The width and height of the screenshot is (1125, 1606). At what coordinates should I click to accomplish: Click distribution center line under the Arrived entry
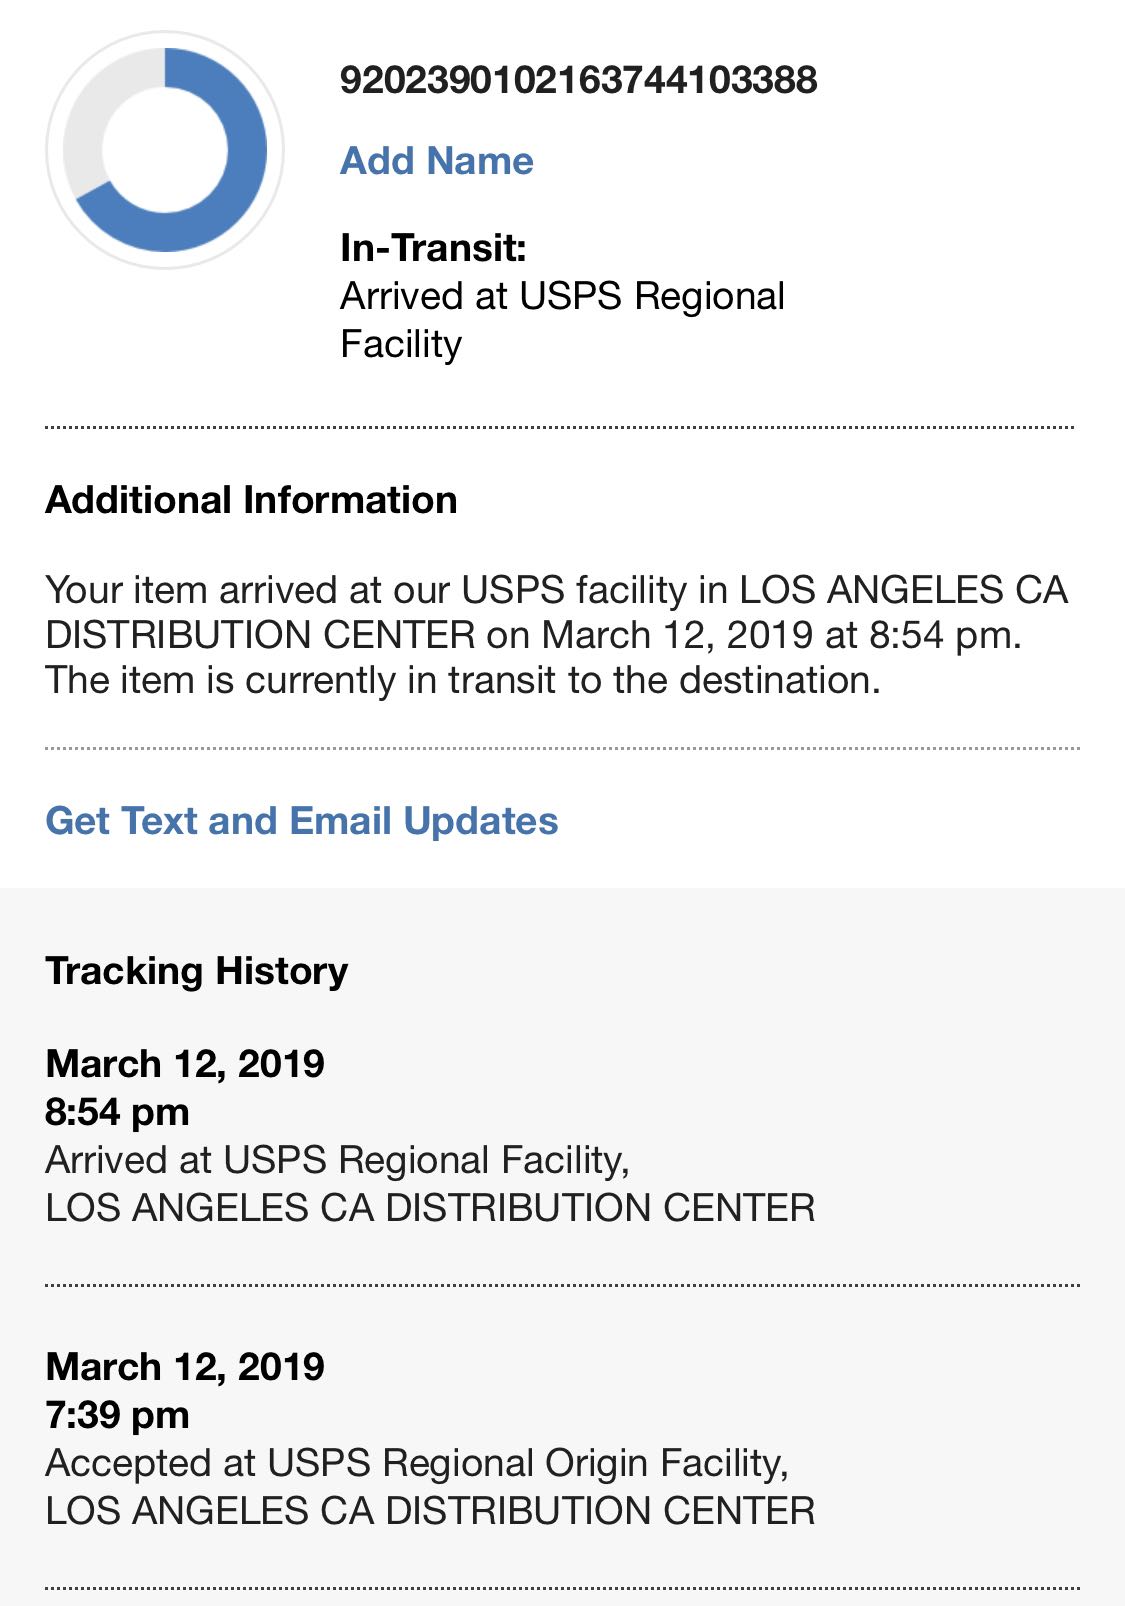point(430,1208)
